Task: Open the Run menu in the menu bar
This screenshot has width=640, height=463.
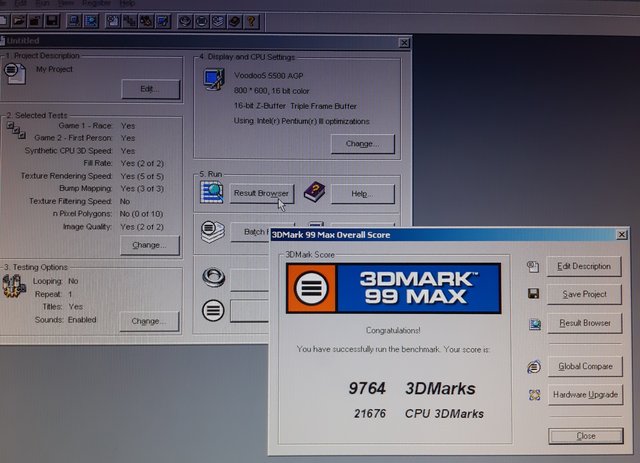Action: coord(42,3)
